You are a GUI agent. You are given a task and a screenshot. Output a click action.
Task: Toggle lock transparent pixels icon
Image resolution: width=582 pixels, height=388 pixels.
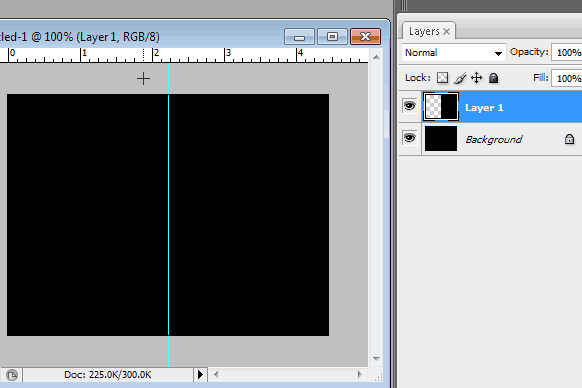point(442,78)
